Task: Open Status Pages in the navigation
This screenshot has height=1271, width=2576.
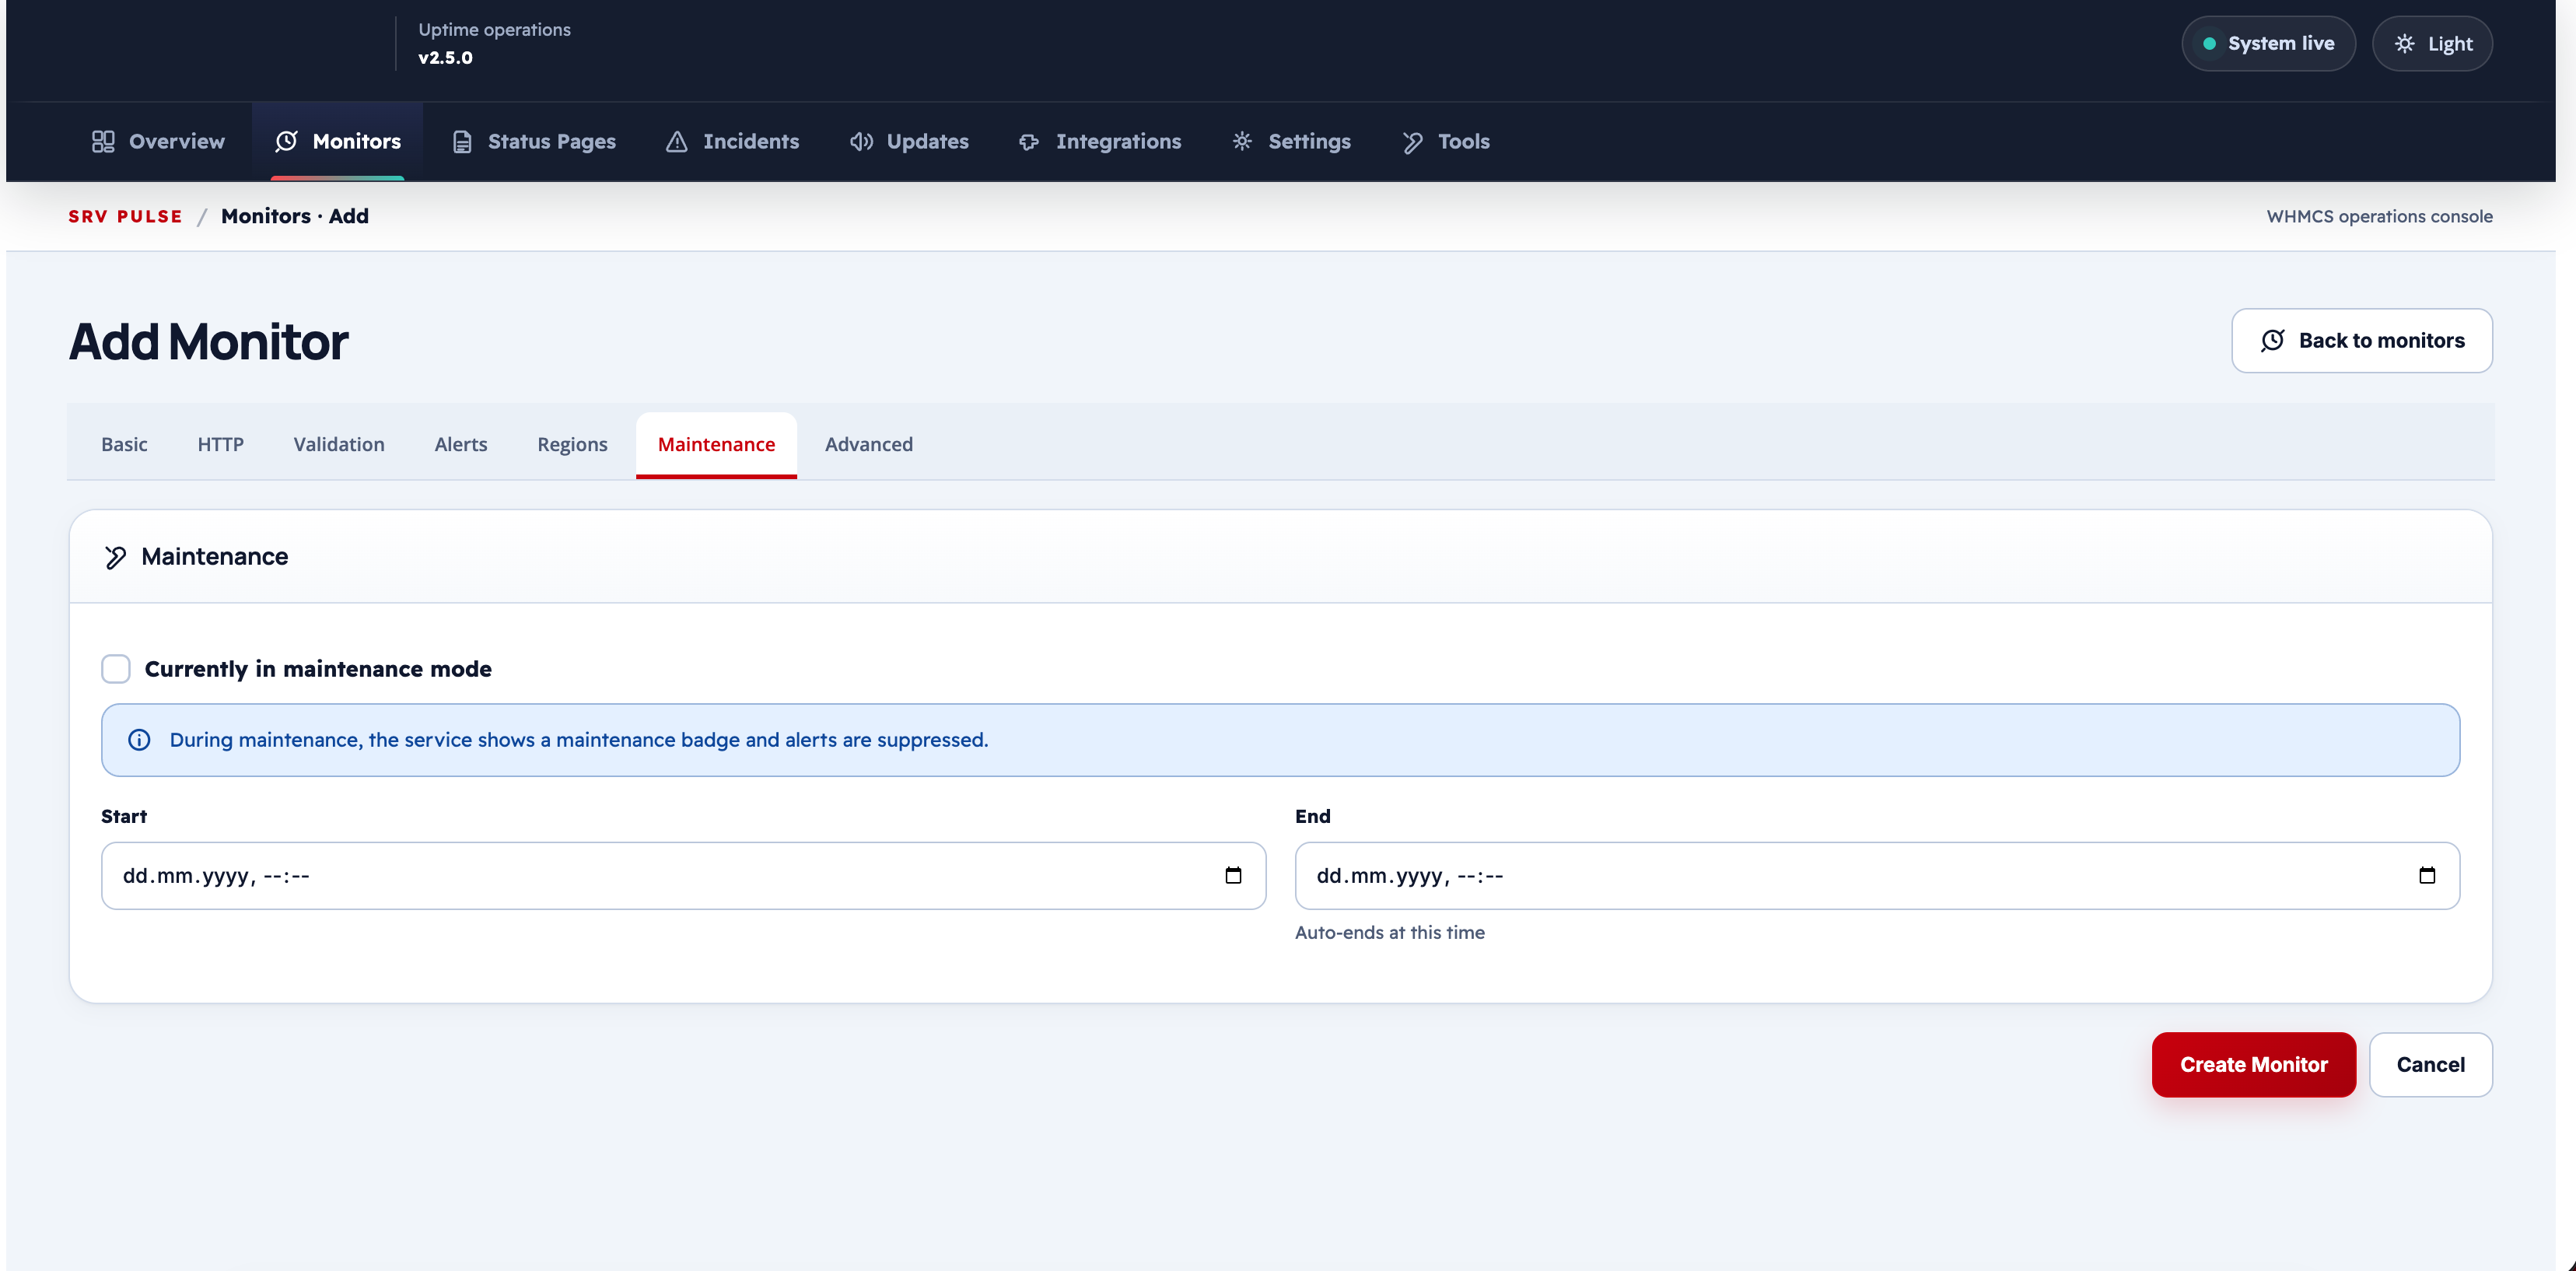Action: [x=533, y=142]
